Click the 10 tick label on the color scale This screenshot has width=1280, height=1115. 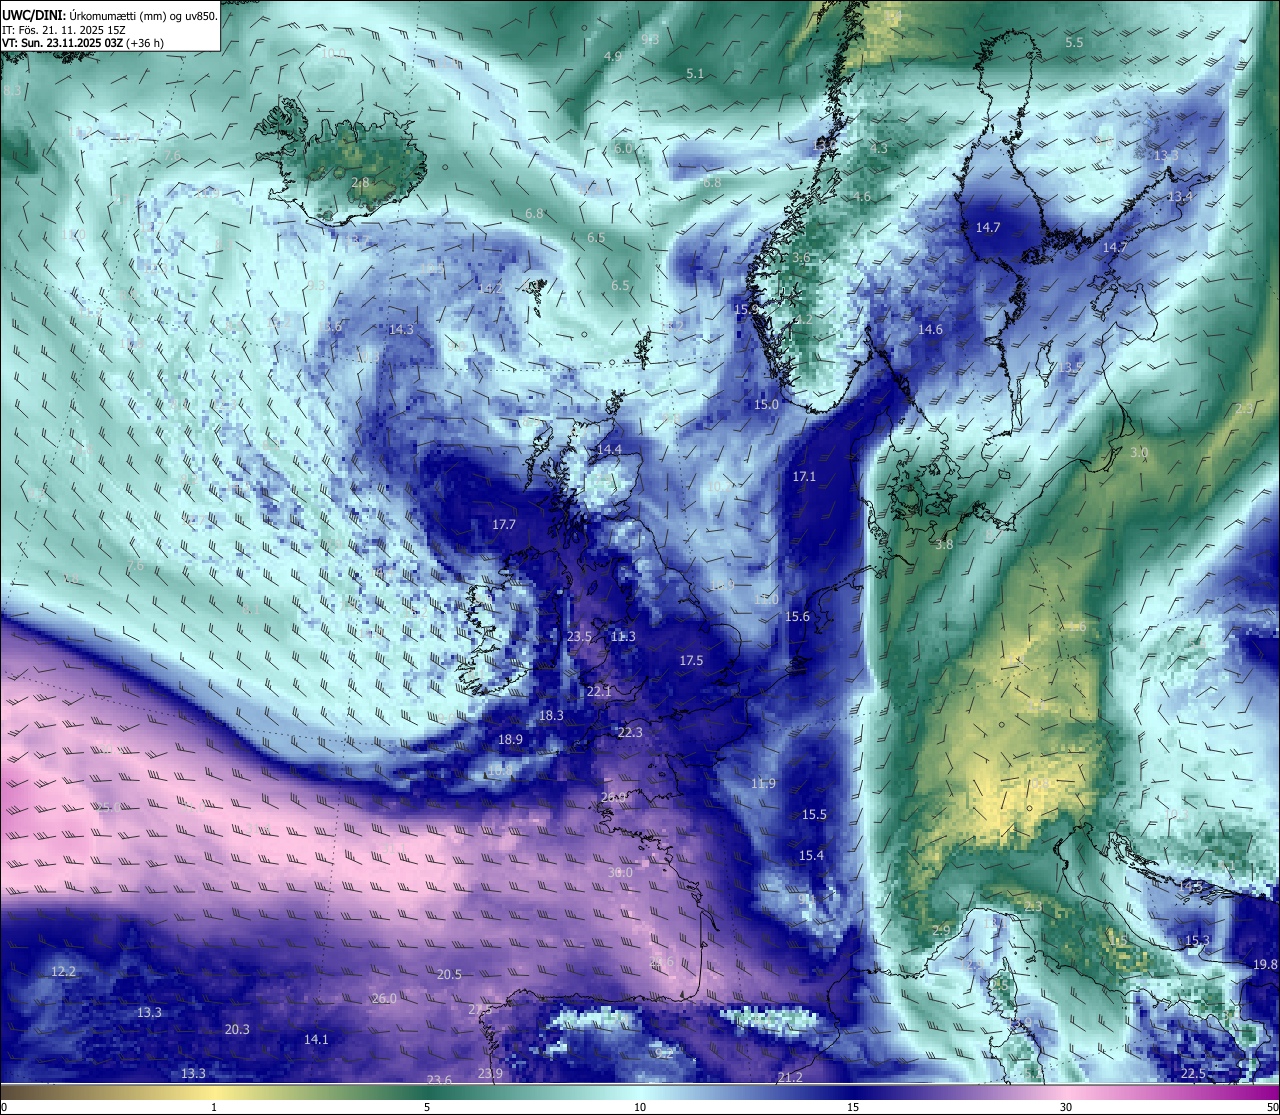pos(640,1107)
